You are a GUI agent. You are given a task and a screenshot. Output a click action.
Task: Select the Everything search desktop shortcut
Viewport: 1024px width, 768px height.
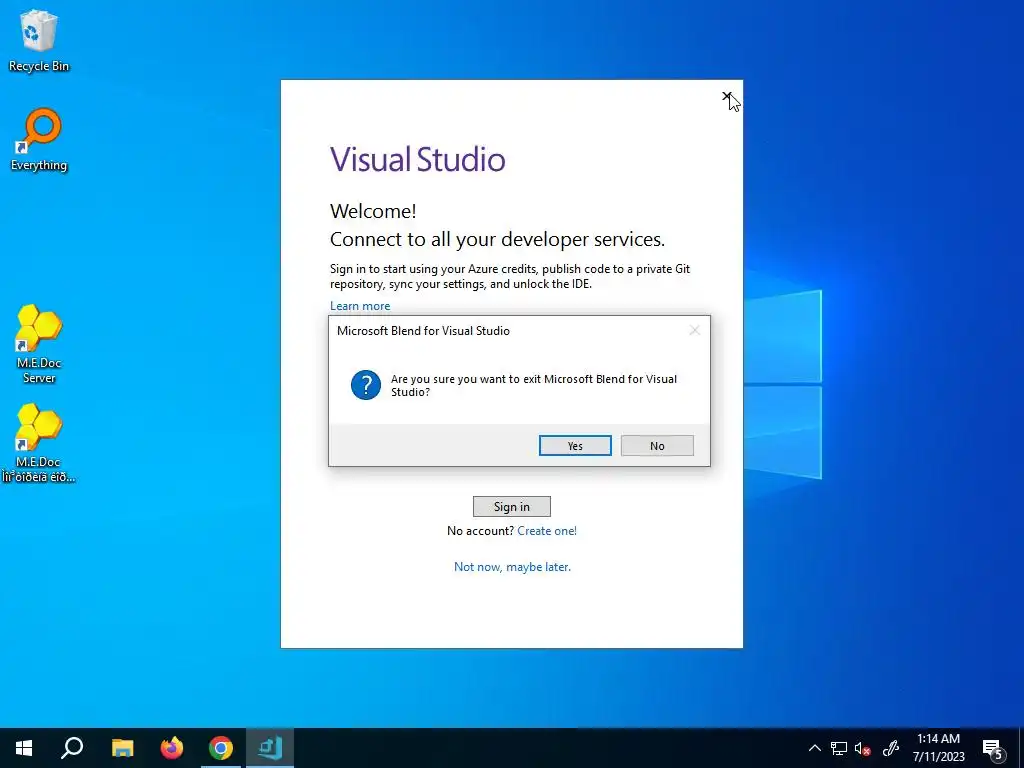39,140
